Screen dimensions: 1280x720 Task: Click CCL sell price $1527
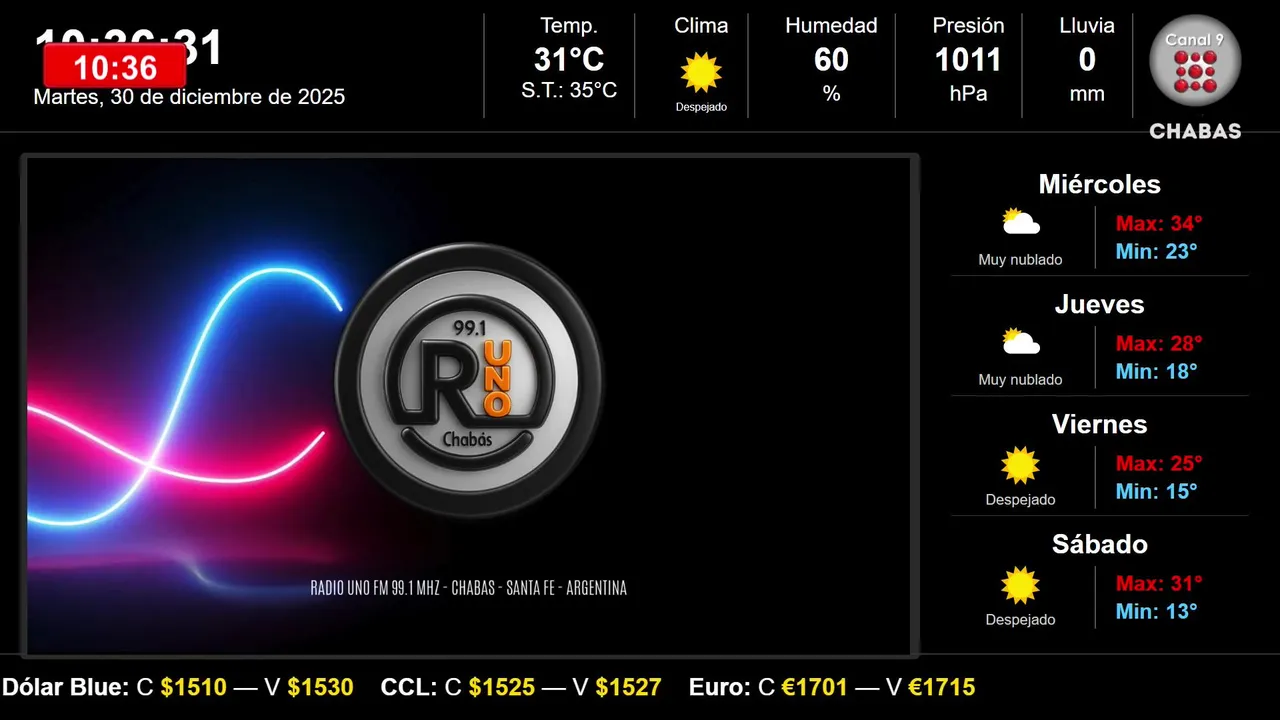click(629, 688)
